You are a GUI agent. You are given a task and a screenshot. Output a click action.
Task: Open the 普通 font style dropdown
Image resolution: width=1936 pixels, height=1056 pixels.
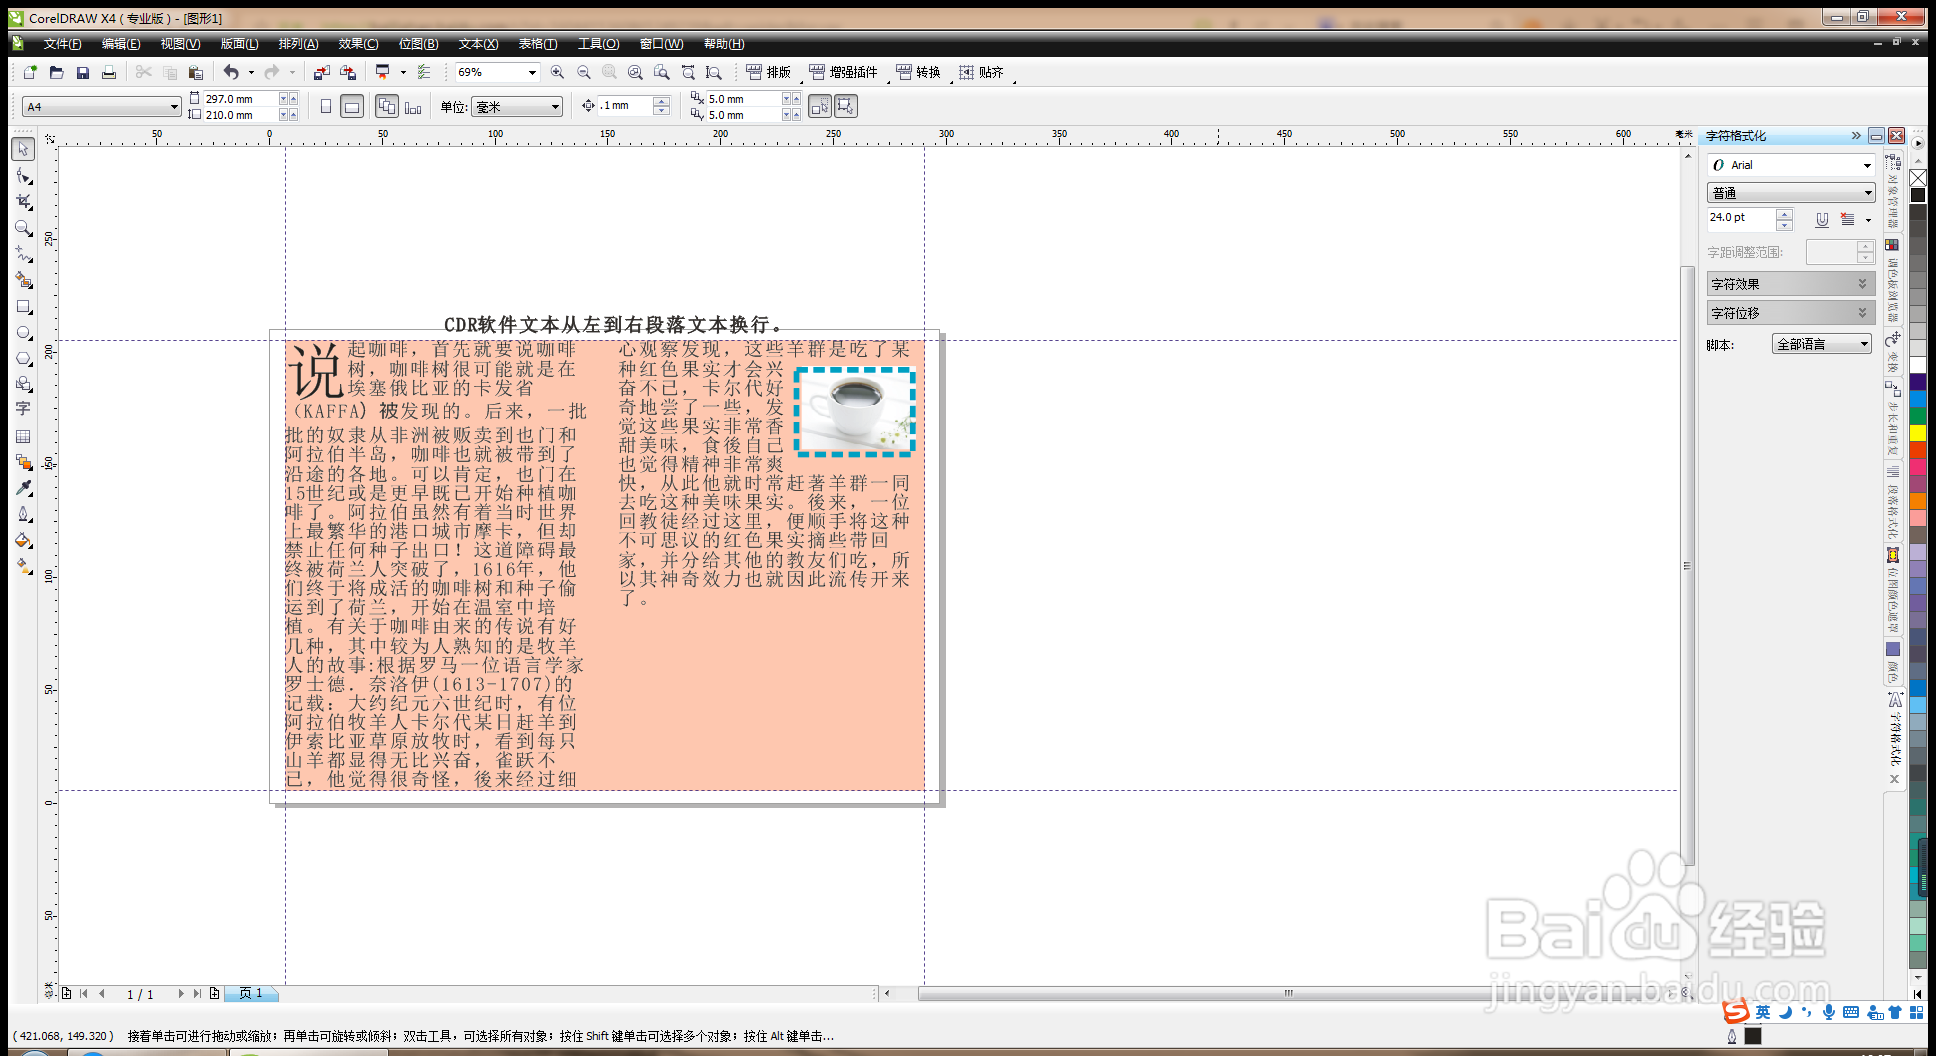click(1867, 193)
